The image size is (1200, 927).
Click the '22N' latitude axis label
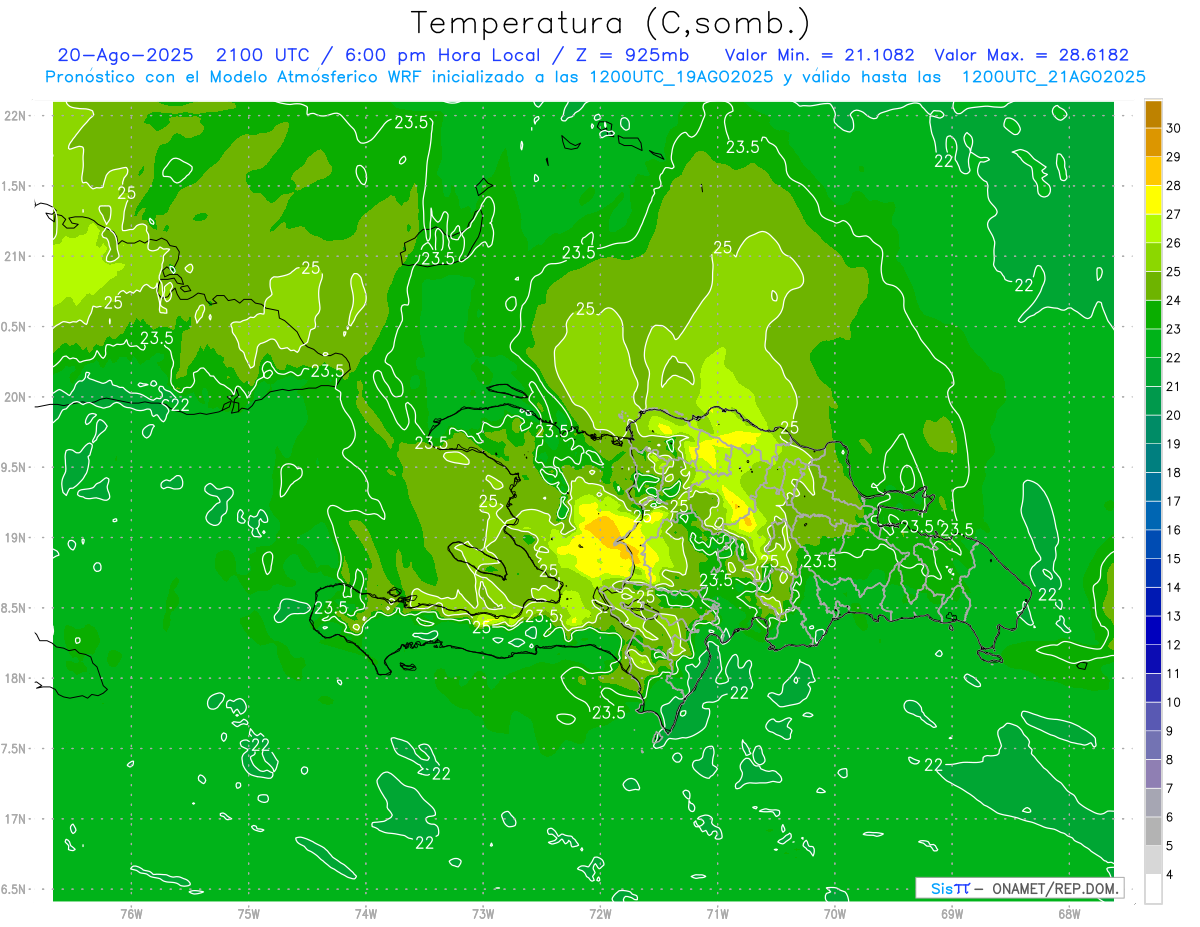tap(15, 116)
